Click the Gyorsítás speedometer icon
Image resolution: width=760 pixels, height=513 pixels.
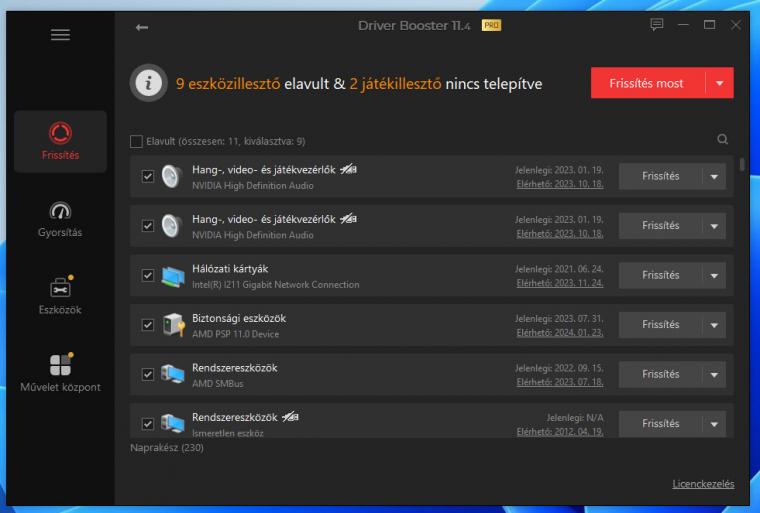click(60, 211)
